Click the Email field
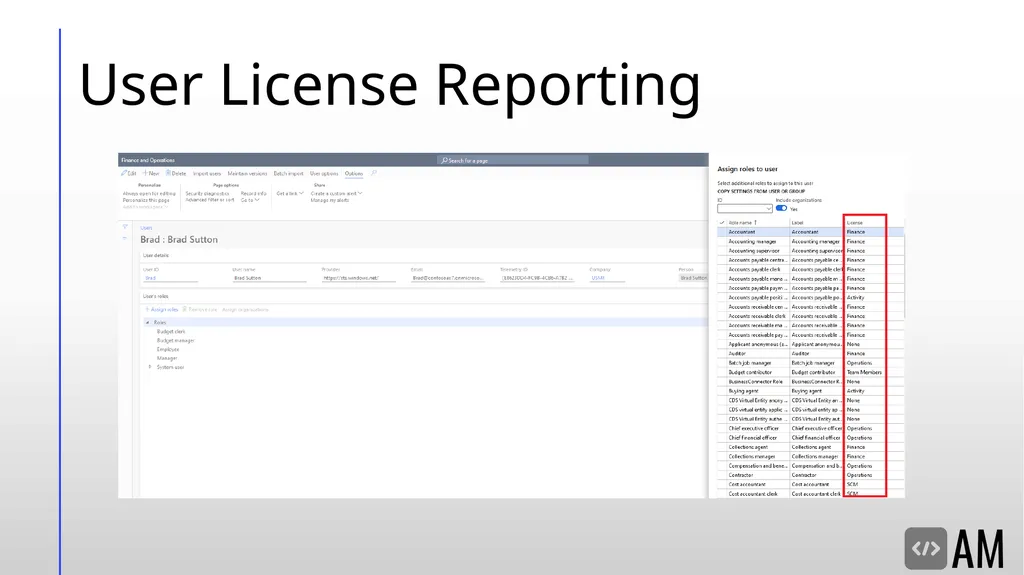 [x=448, y=278]
